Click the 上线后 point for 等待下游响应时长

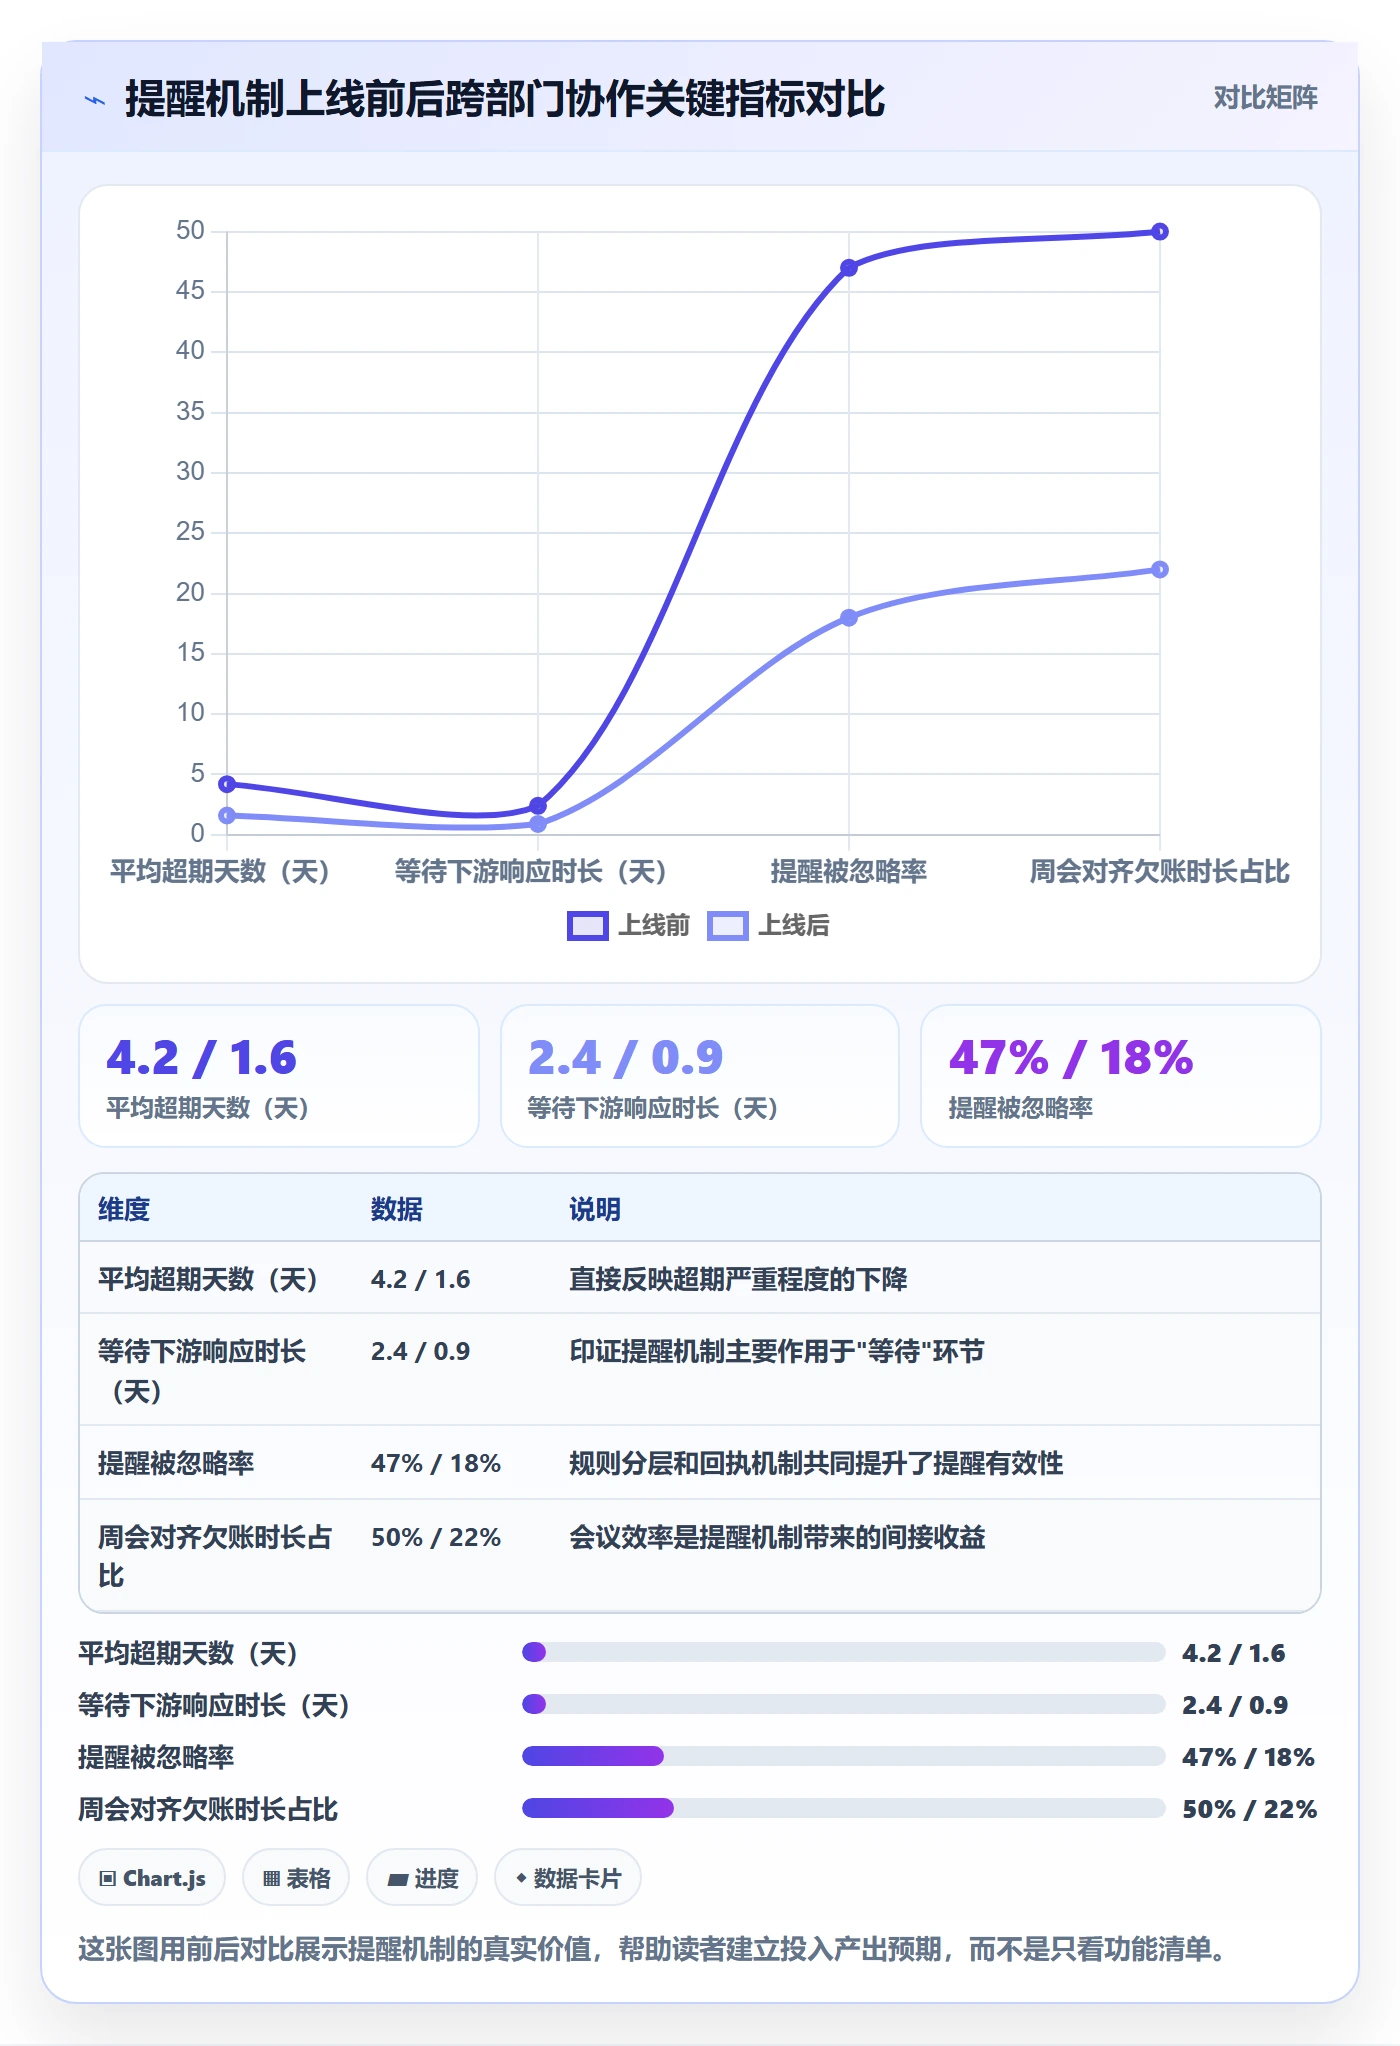pos(538,824)
